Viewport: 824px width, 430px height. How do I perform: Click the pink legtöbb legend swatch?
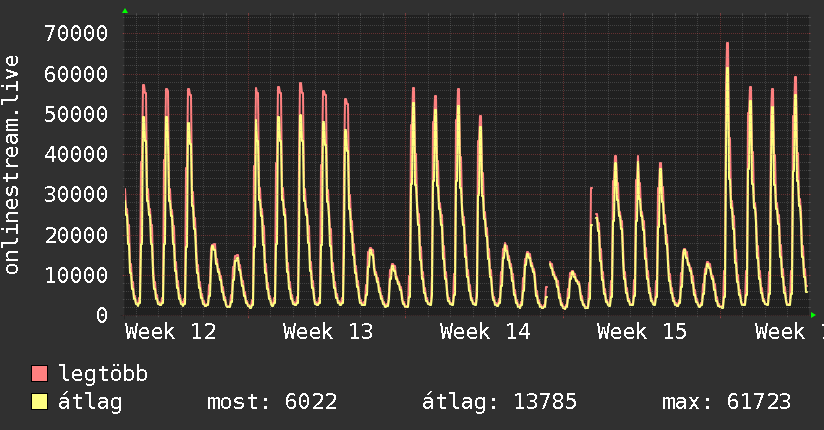[x=39, y=373]
